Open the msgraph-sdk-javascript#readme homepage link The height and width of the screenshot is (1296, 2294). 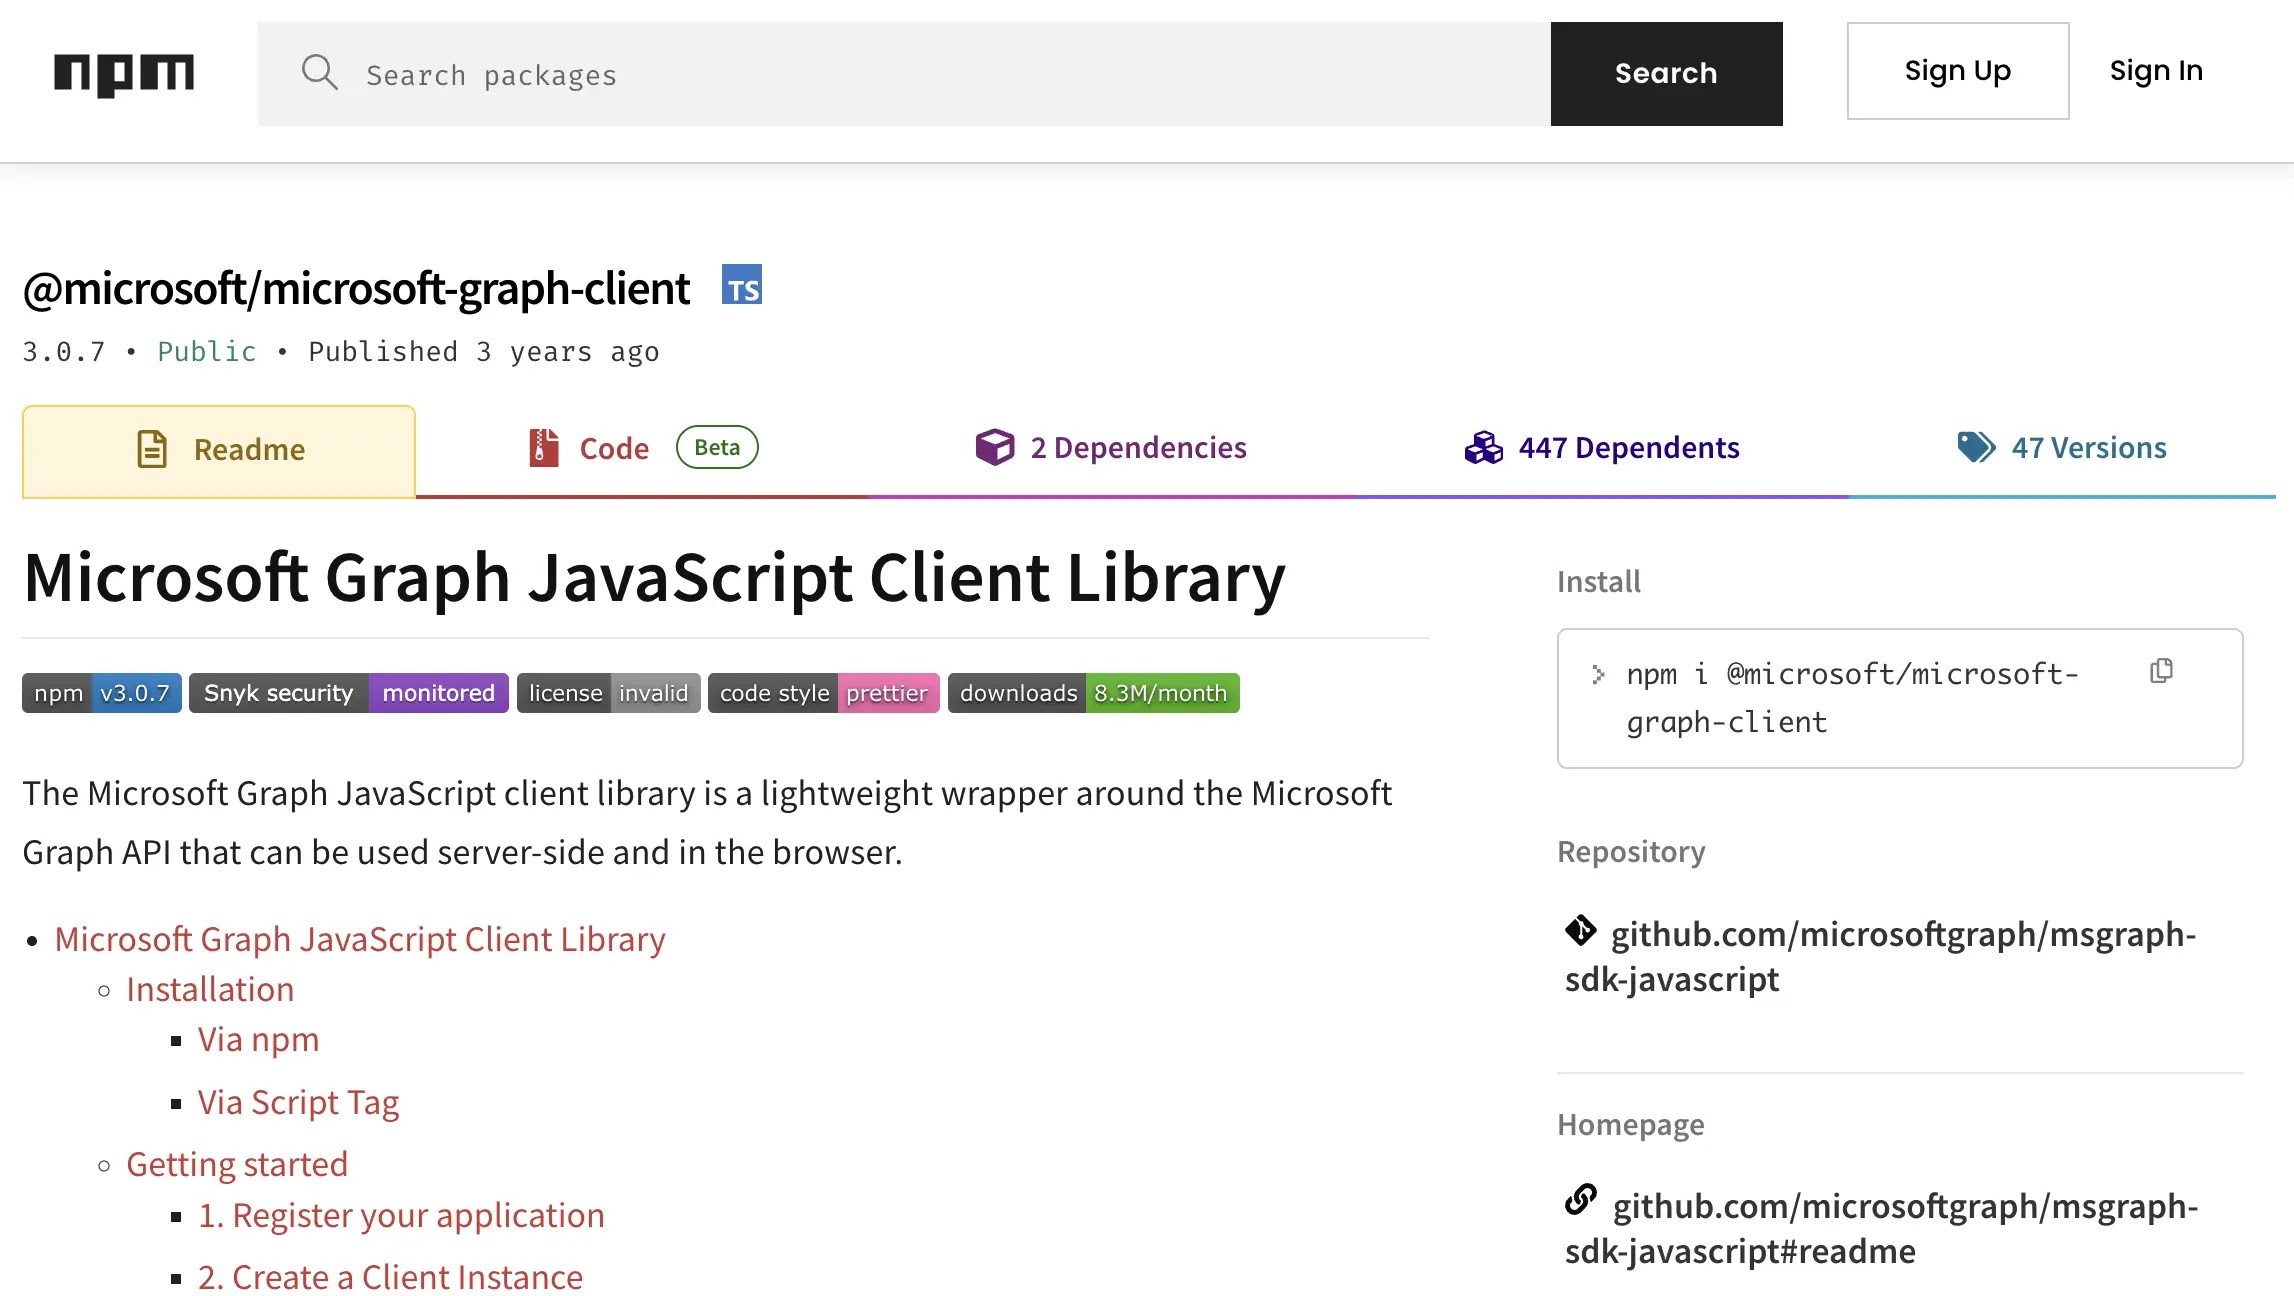coord(1881,1228)
